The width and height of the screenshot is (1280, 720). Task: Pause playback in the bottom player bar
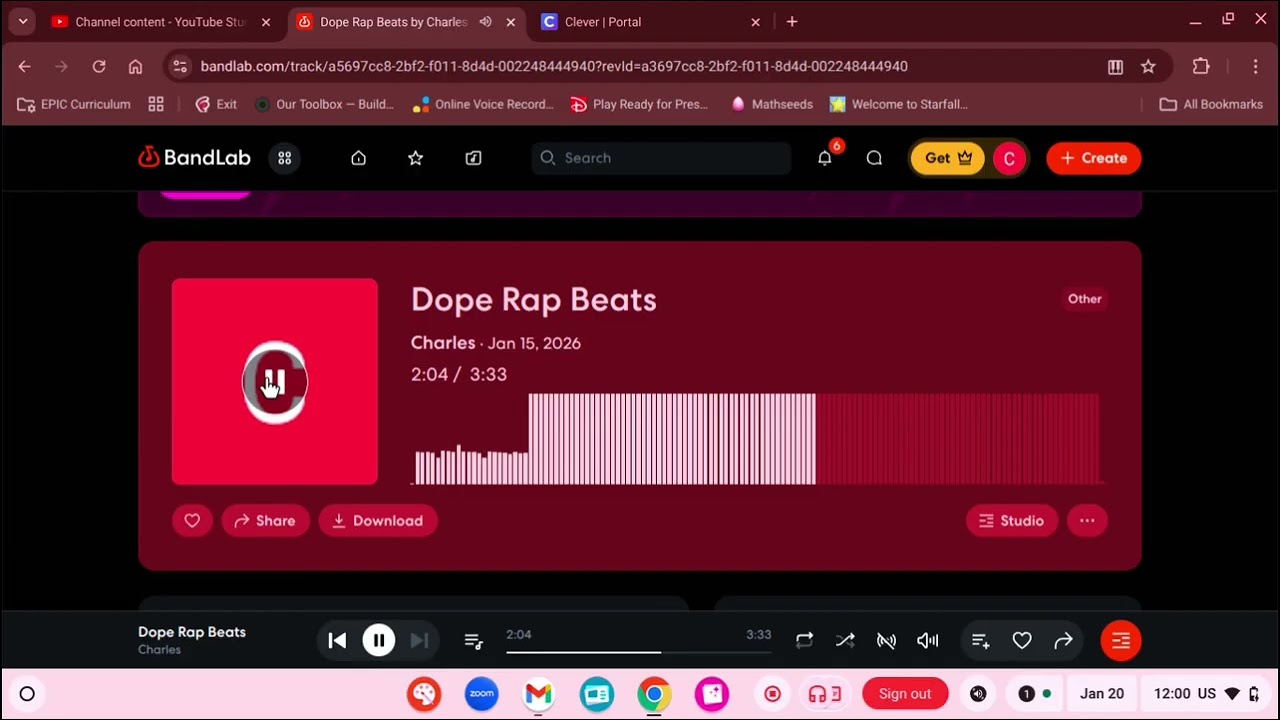point(379,641)
